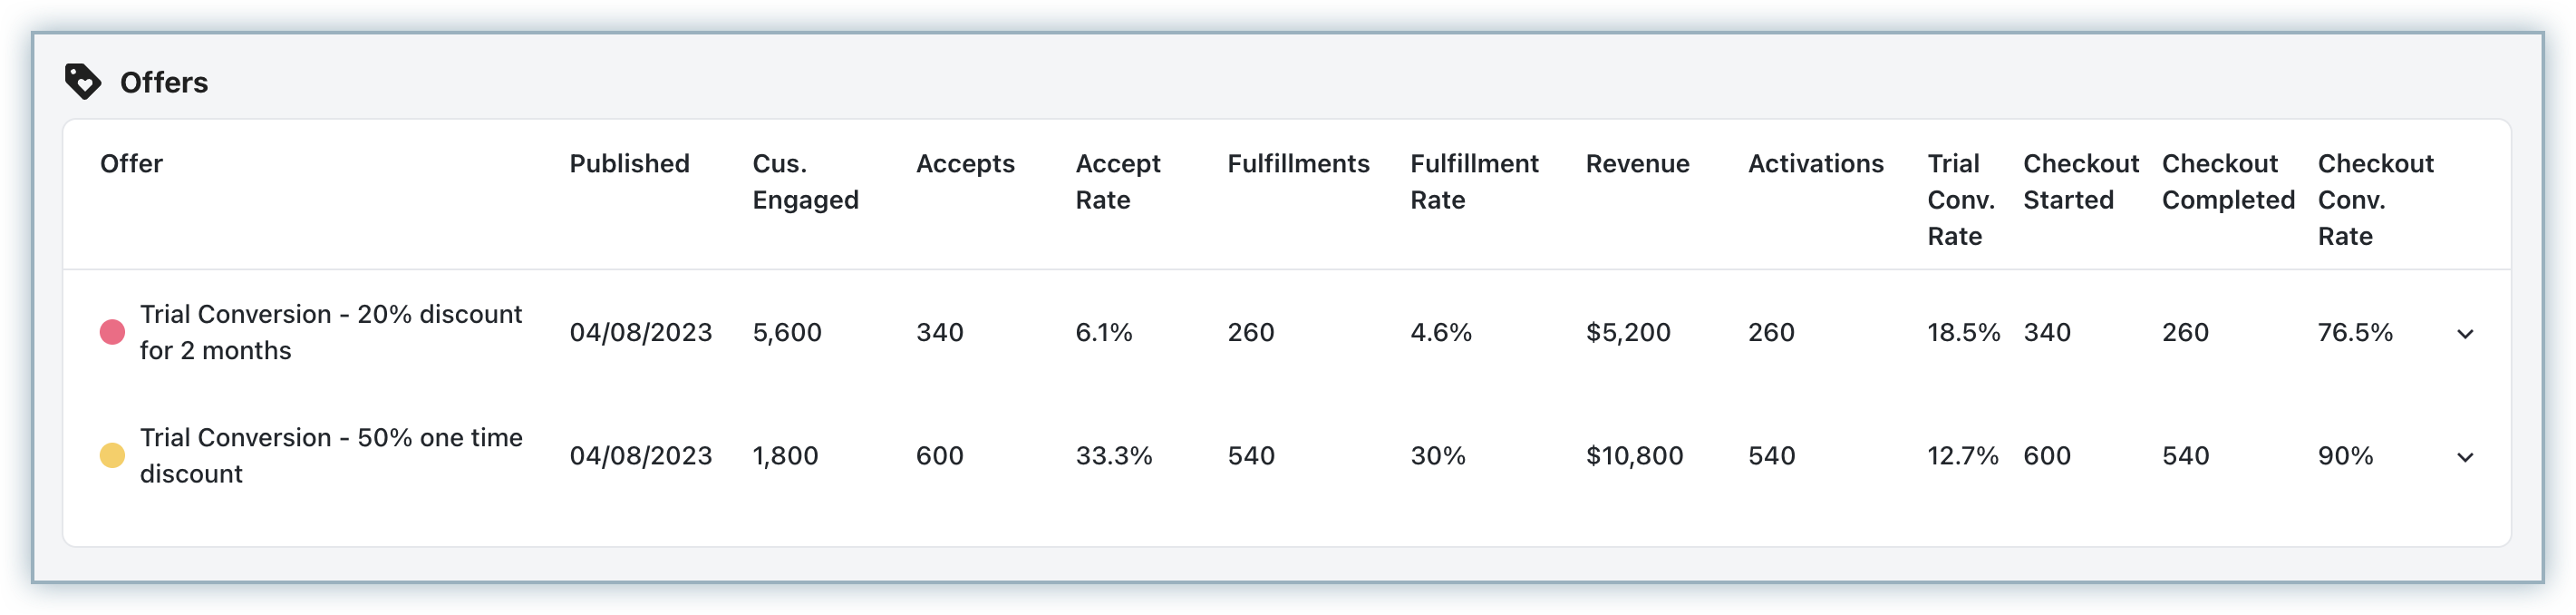The height and width of the screenshot is (615, 2576).
Task: Click the Offers tag icon
Action: pyautogui.click(x=82, y=82)
